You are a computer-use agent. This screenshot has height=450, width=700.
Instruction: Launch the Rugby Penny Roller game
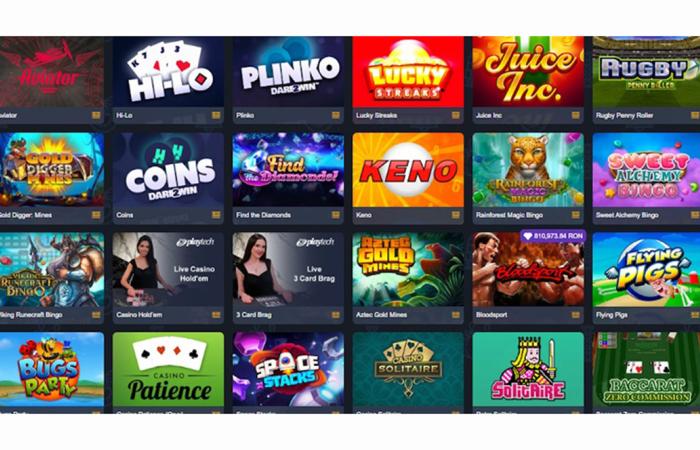pos(646,72)
